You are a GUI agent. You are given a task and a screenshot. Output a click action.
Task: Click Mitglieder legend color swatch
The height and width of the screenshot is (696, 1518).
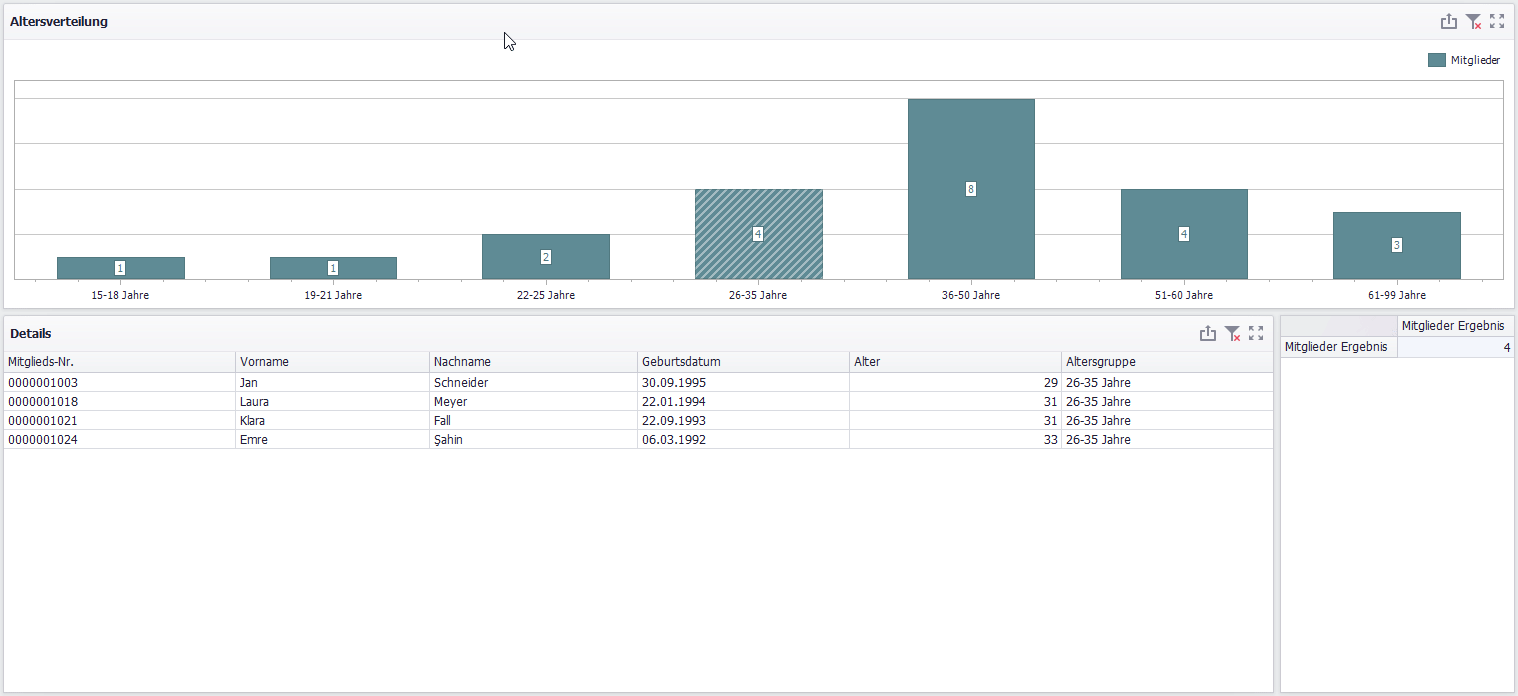click(x=1436, y=60)
